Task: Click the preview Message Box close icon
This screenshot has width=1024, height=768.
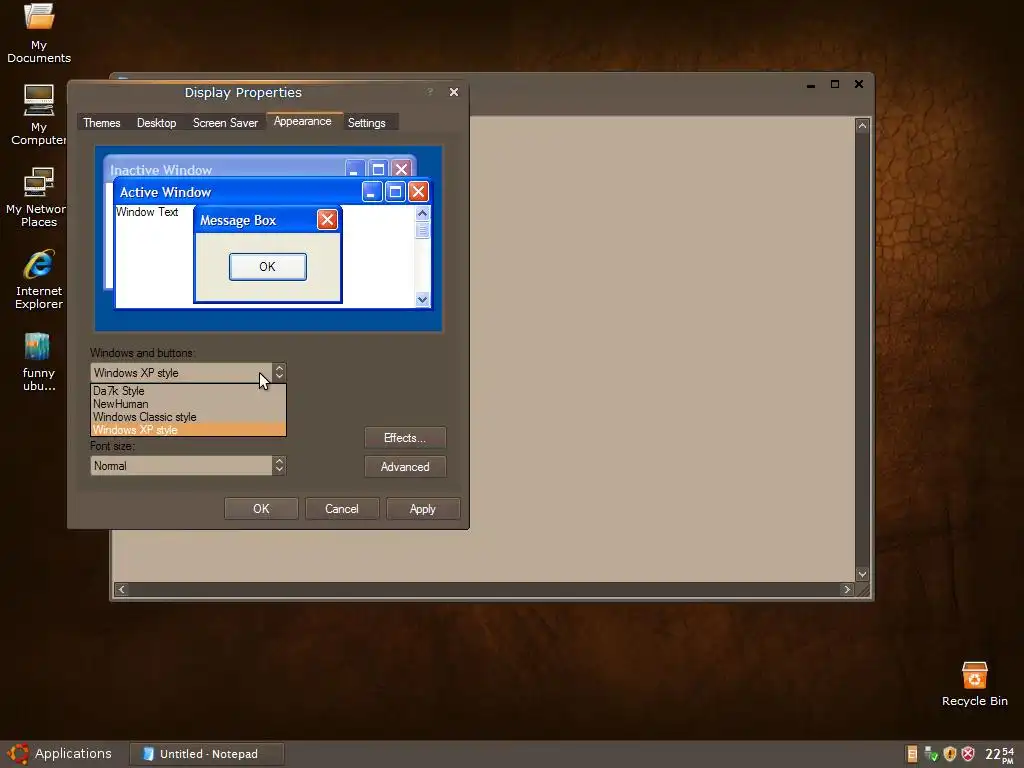Action: [327, 219]
